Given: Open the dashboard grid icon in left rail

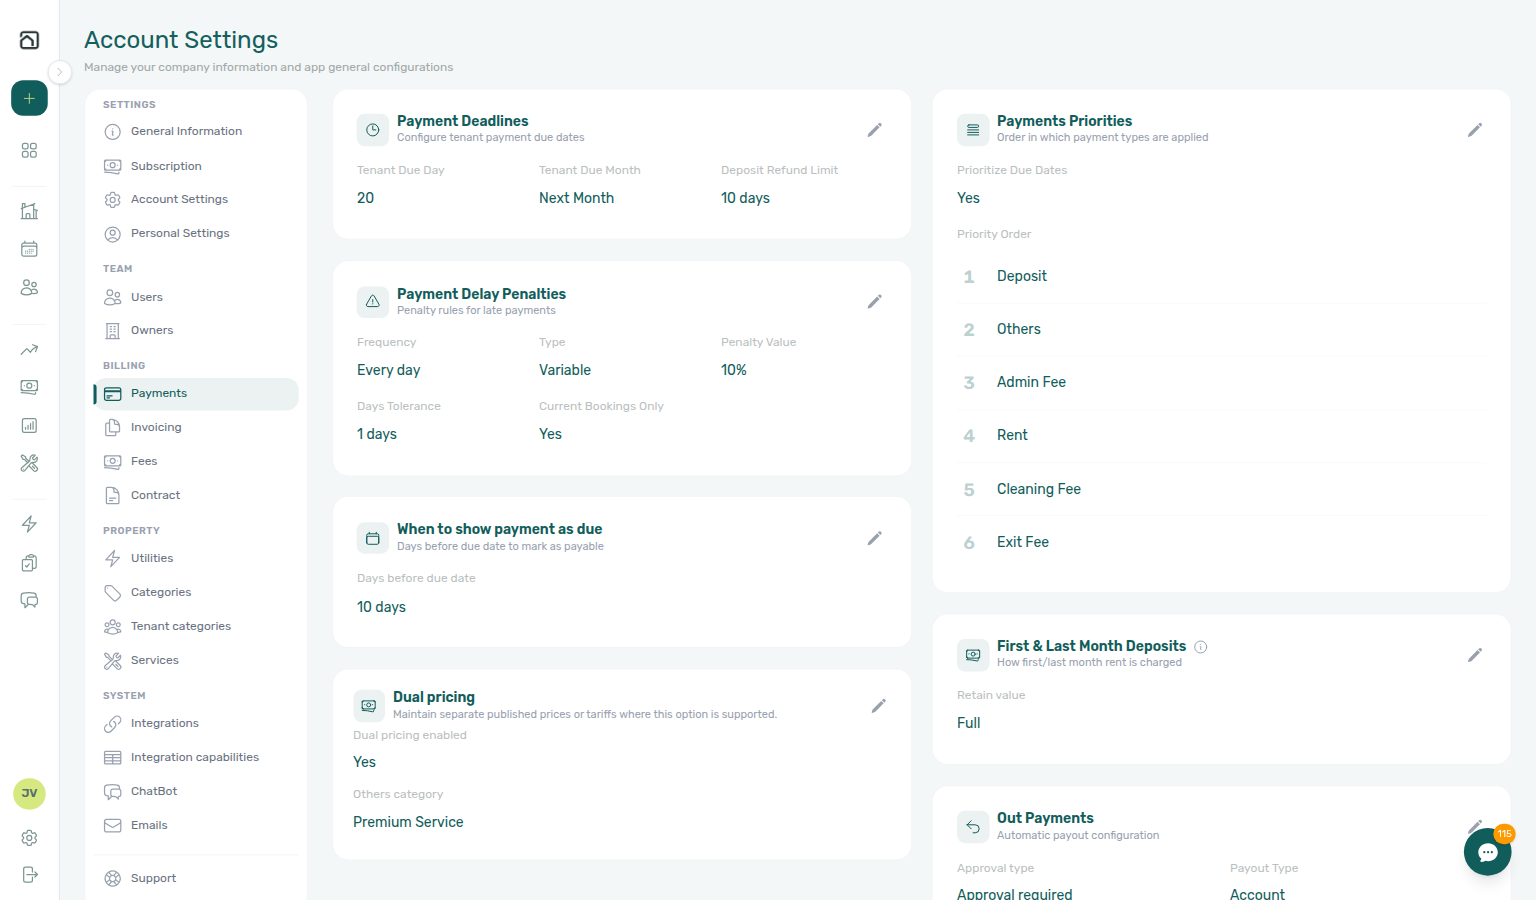Looking at the screenshot, I should (x=29, y=150).
